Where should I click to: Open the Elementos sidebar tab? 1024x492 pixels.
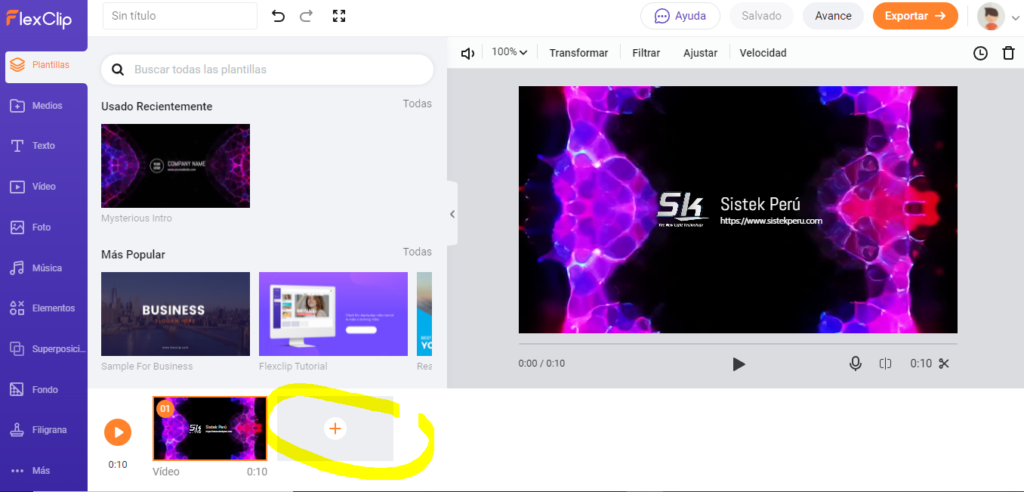(44, 308)
